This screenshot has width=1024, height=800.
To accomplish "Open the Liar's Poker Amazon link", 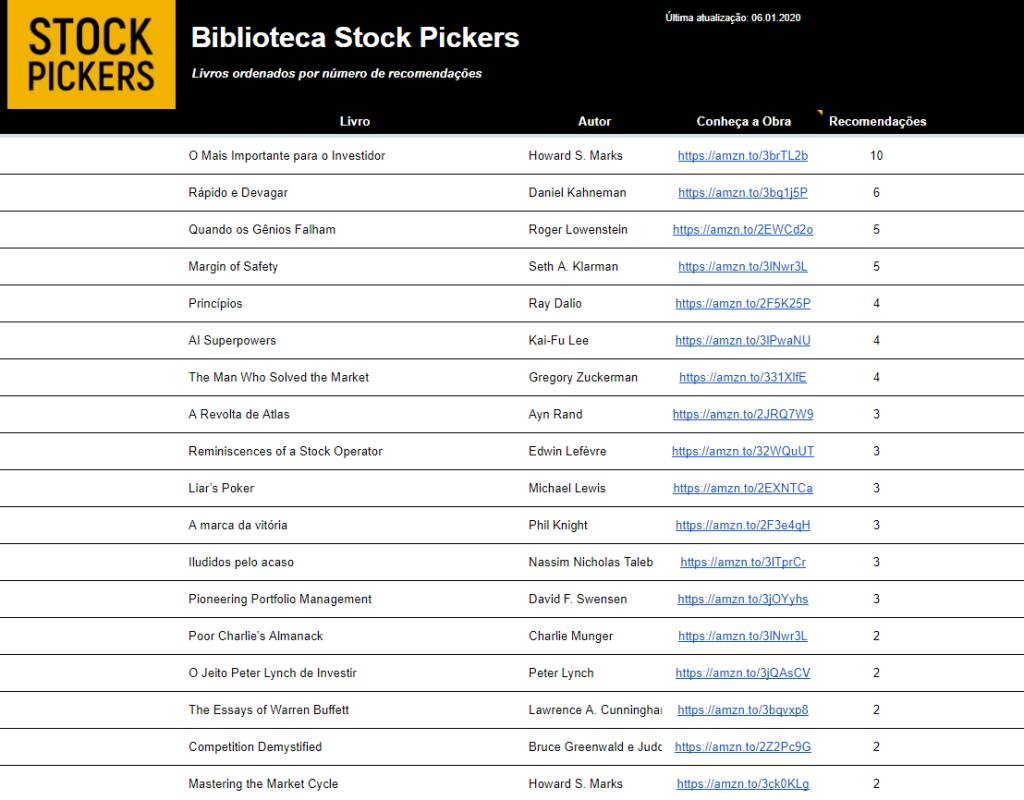I will [x=742, y=489].
